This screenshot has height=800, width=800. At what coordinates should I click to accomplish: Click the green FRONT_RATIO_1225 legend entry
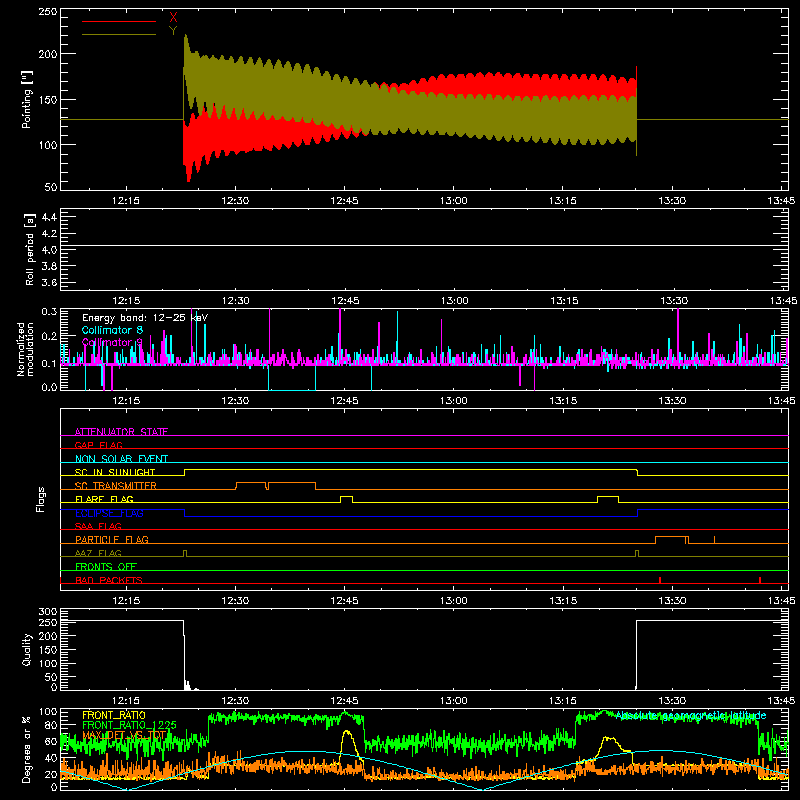point(129,725)
